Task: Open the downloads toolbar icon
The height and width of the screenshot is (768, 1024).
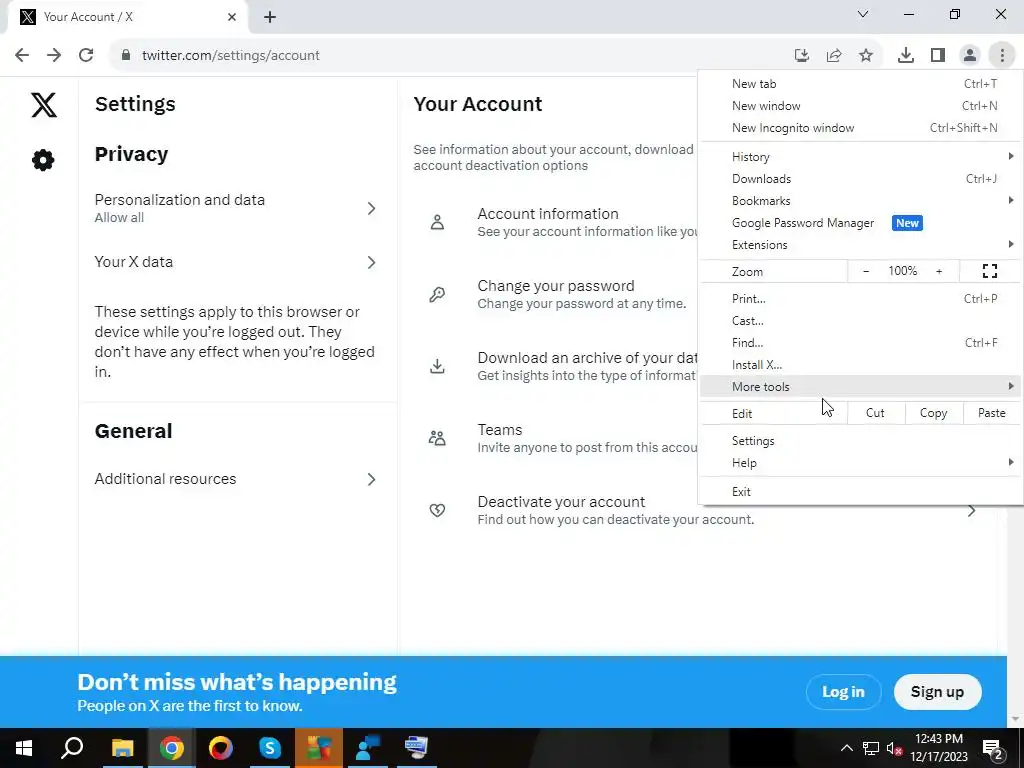Action: pyautogui.click(x=906, y=55)
